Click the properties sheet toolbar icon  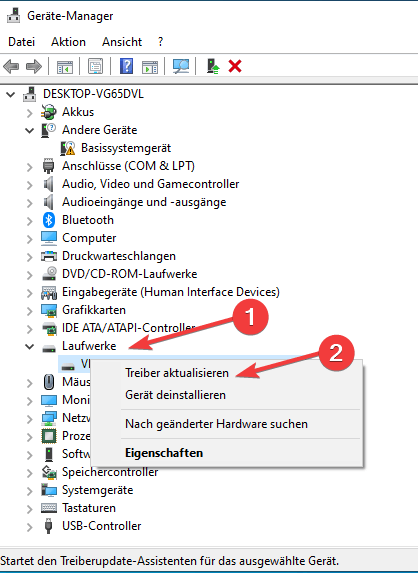click(95, 67)
